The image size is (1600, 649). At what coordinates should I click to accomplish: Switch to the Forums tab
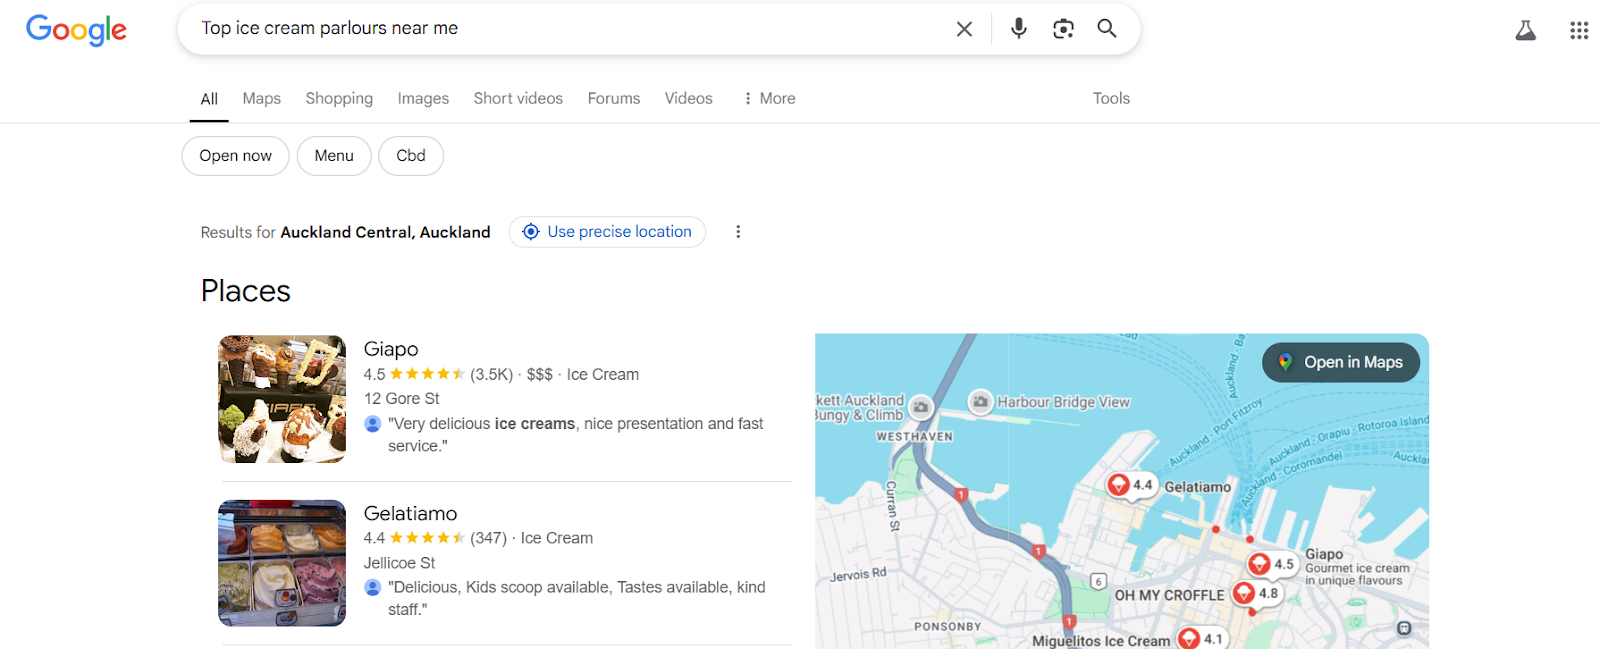pos(614,98)
